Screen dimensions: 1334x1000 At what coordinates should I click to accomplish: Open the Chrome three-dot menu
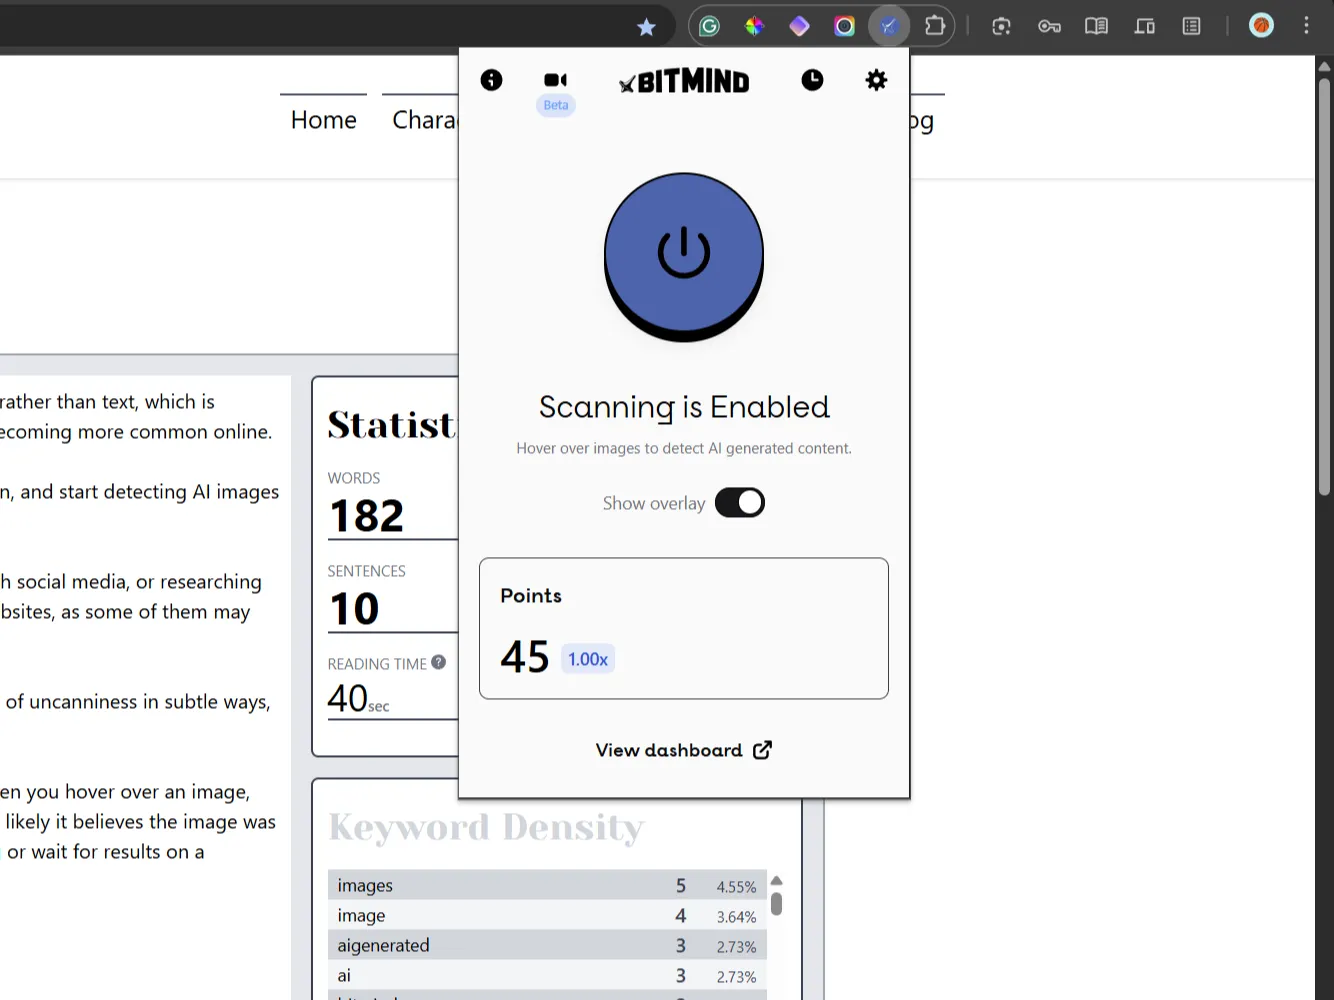(1306, 26)
